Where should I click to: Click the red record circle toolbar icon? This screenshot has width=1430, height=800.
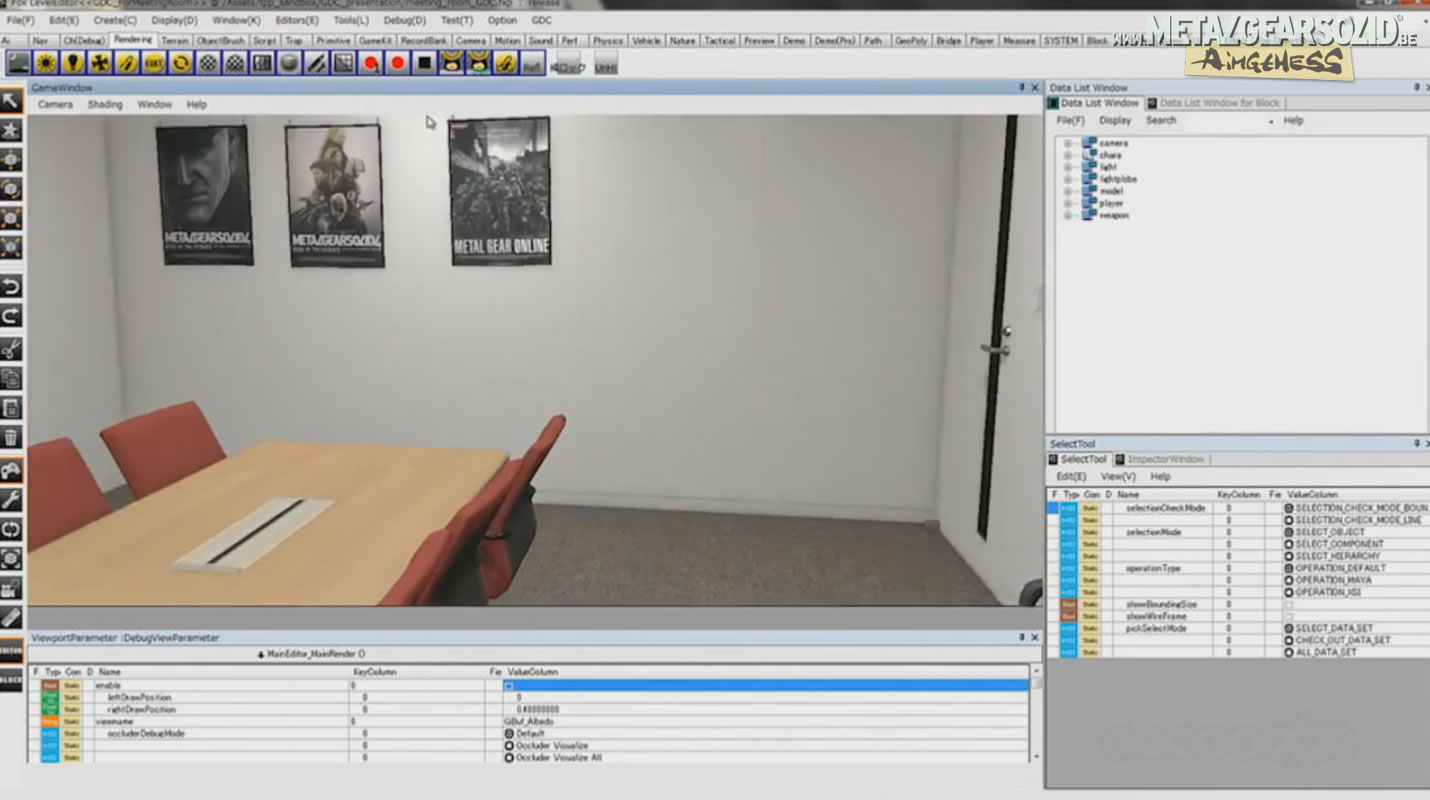coord(397,63)
